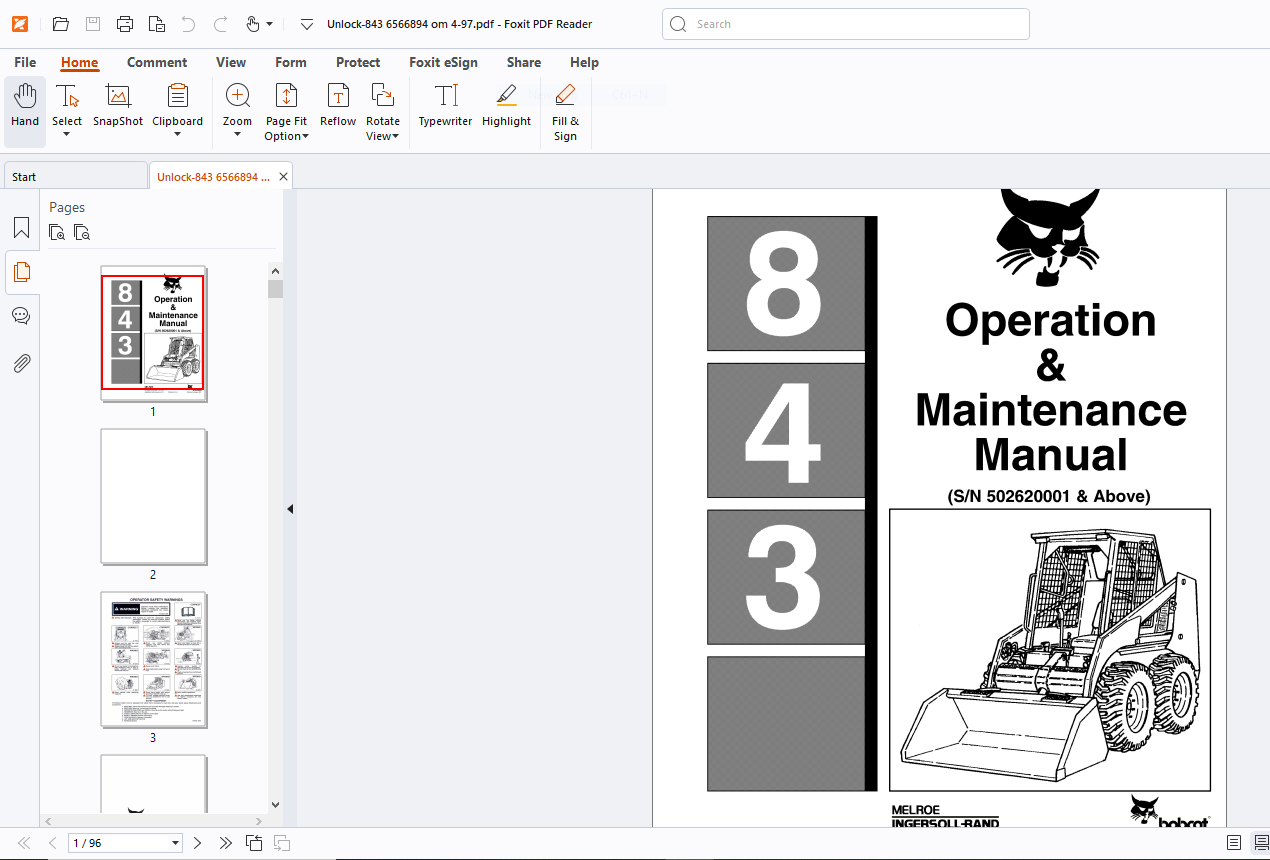Open the touch mode dropdown arrow

(x=269, y=24)
